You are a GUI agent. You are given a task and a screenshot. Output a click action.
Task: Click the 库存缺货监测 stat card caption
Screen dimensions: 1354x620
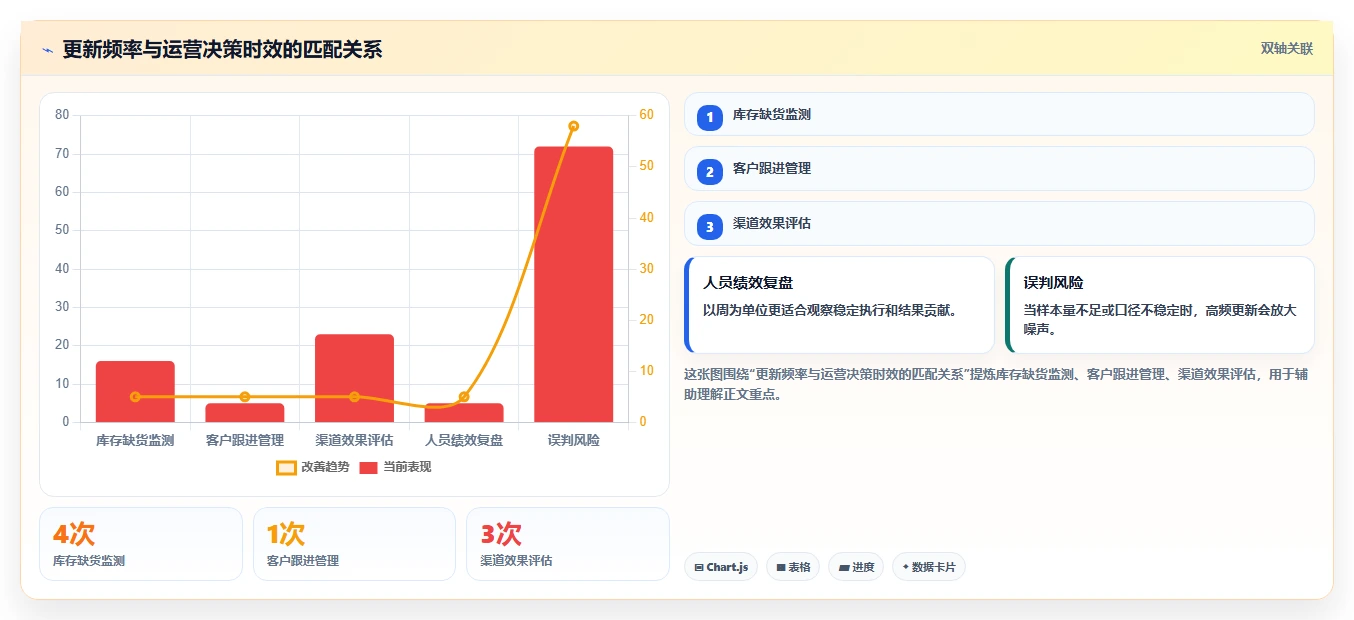(x=89, y=561)
